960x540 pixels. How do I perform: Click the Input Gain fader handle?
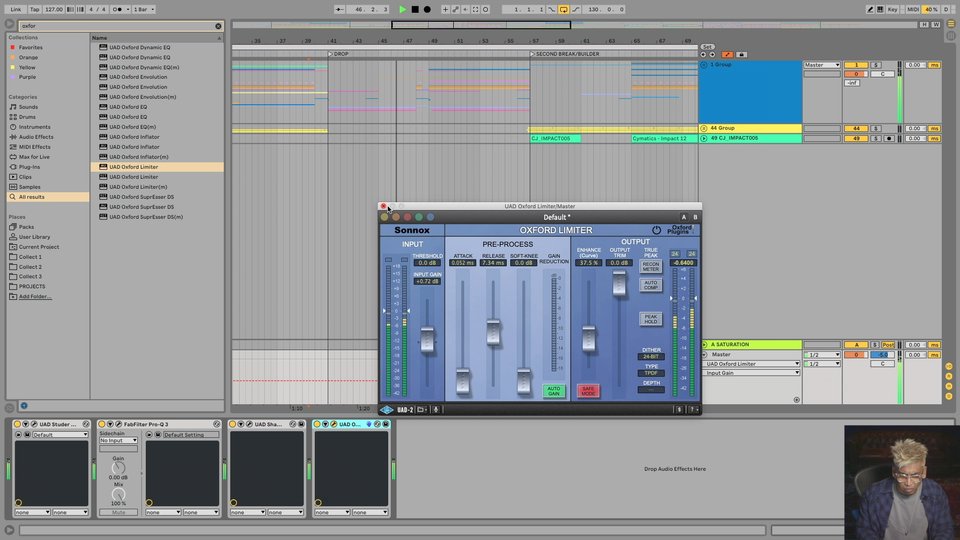pos(427,340)
